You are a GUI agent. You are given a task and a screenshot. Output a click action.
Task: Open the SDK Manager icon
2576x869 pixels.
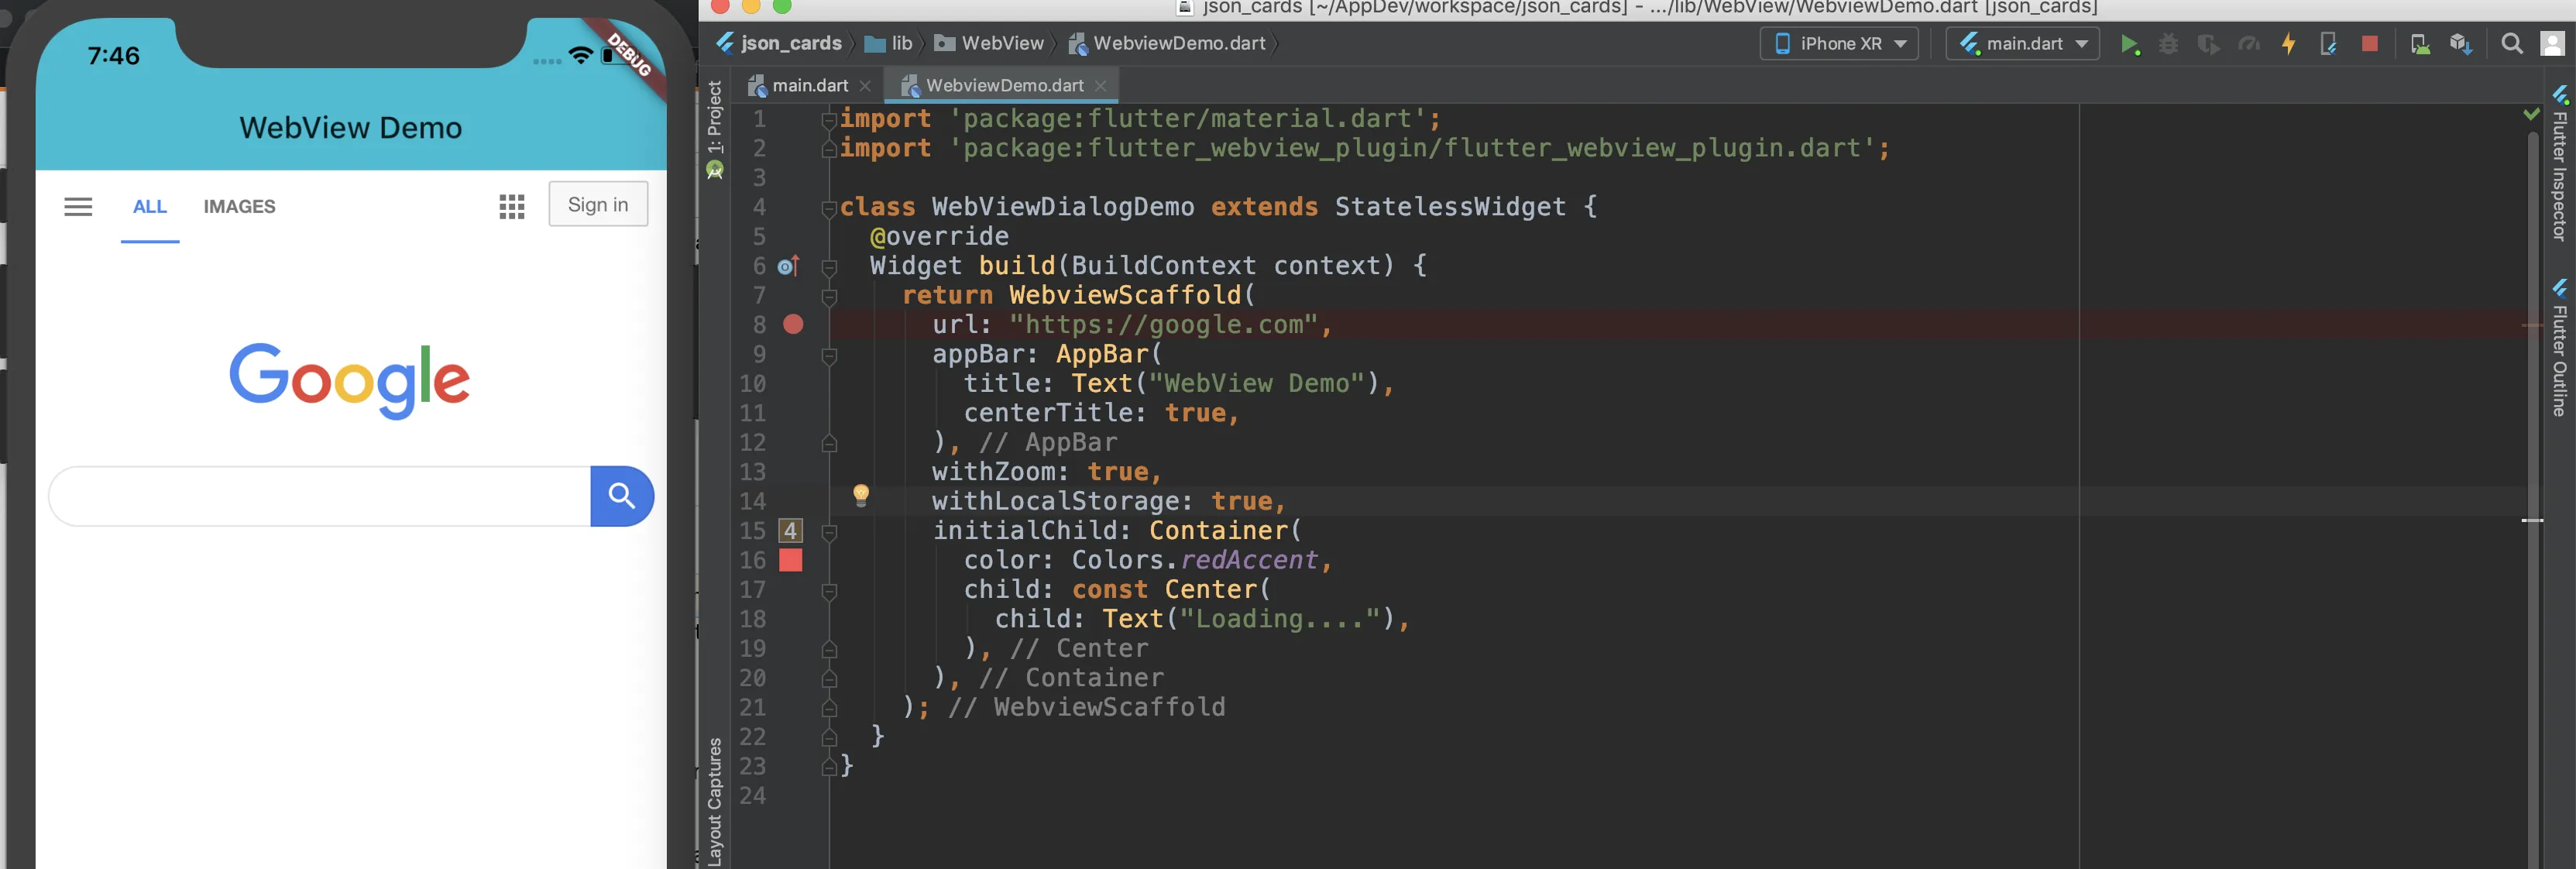pyautogui.click(x=2460, y=44)
